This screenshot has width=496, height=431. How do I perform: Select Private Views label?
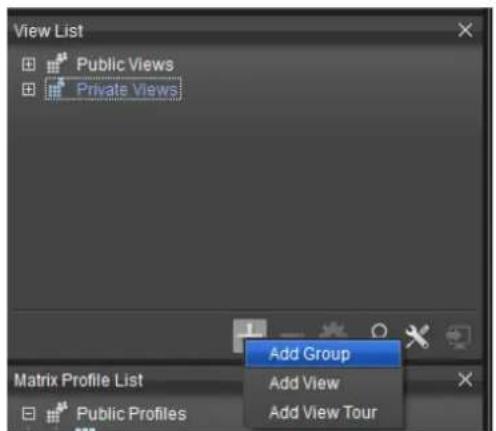[x=127, y=89]
